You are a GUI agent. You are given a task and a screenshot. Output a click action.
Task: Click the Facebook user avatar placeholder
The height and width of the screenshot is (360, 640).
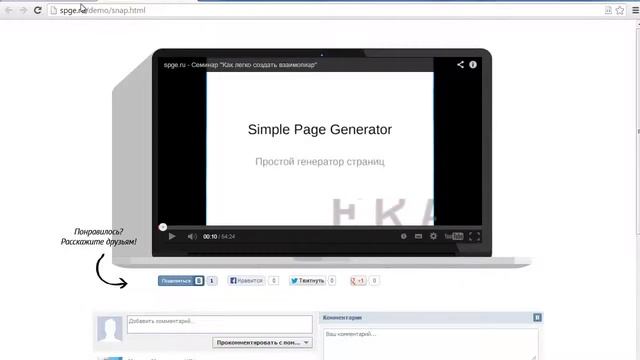(109, 328)
